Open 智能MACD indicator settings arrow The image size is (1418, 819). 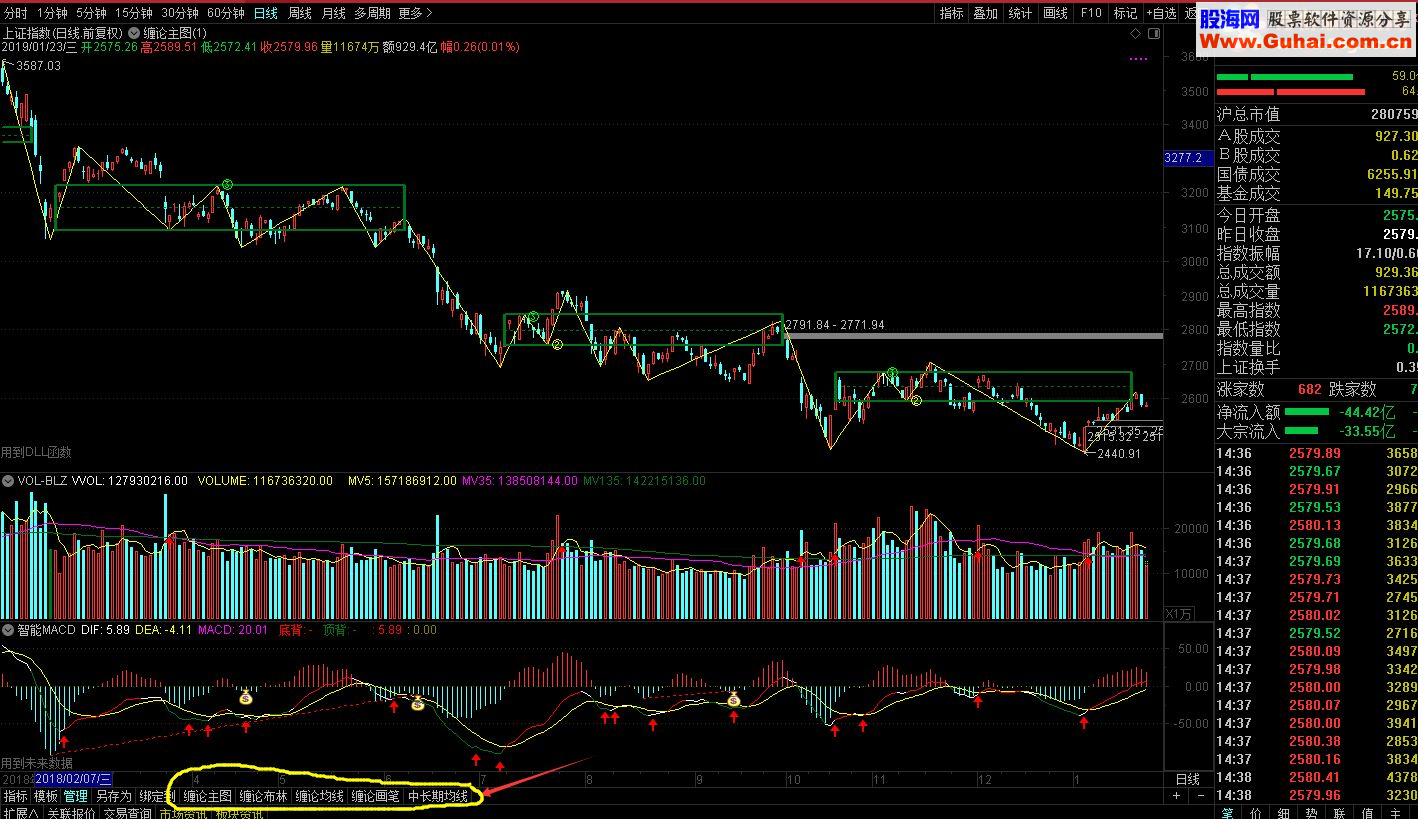(x=8, y=630)
